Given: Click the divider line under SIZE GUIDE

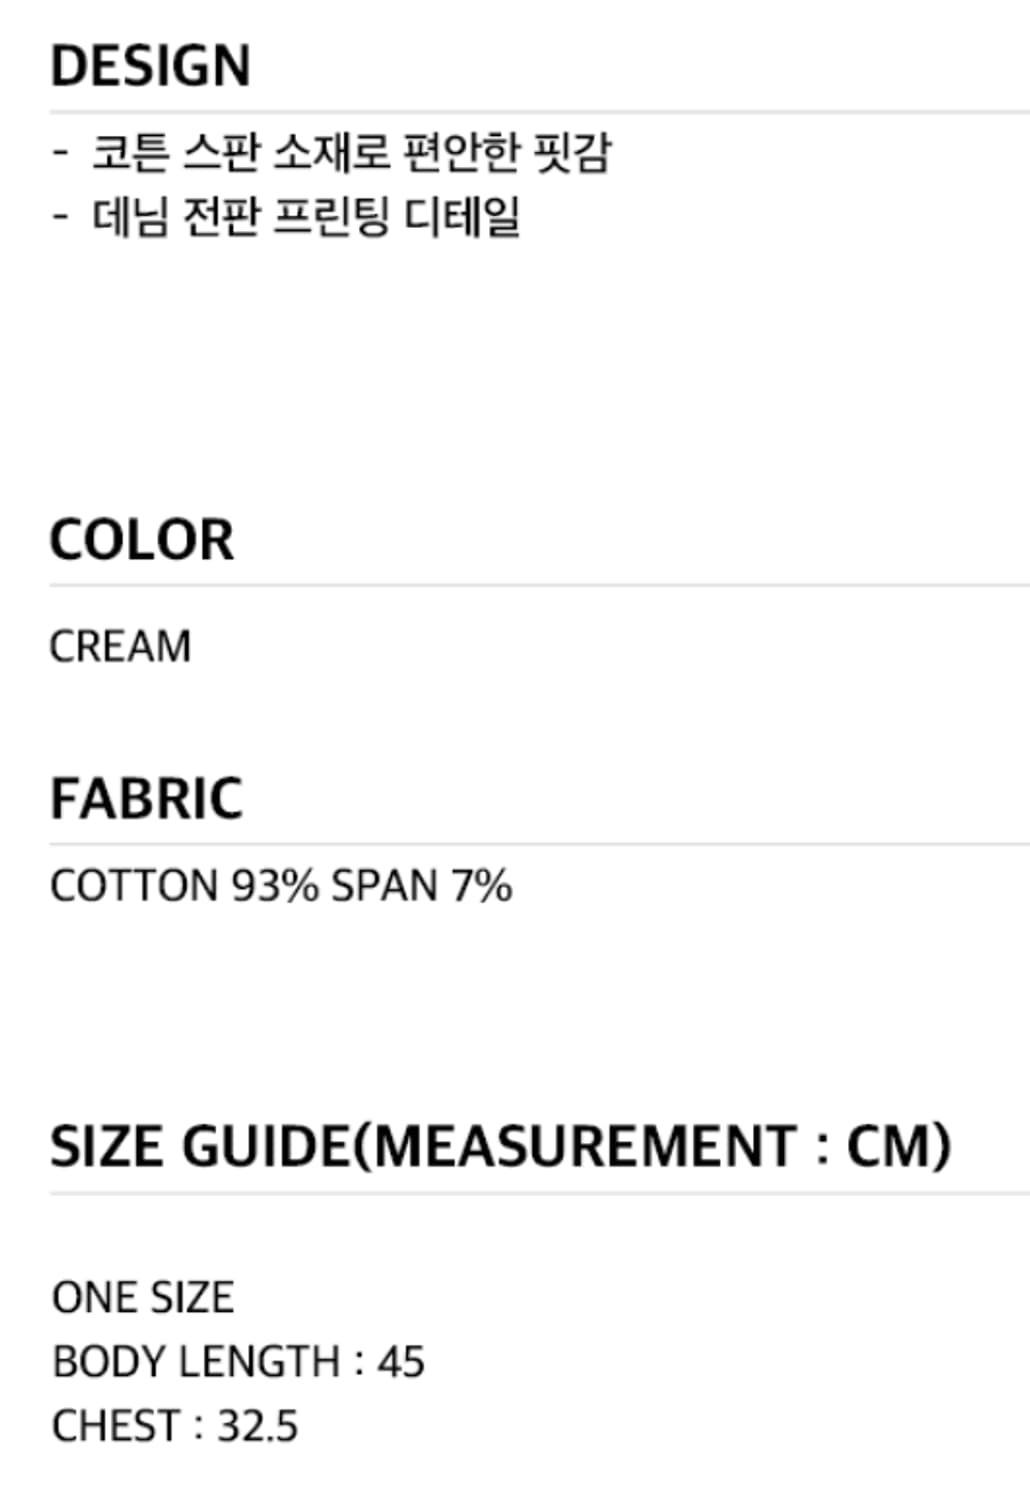Looking at the screenshot, I should [540, 1193].
